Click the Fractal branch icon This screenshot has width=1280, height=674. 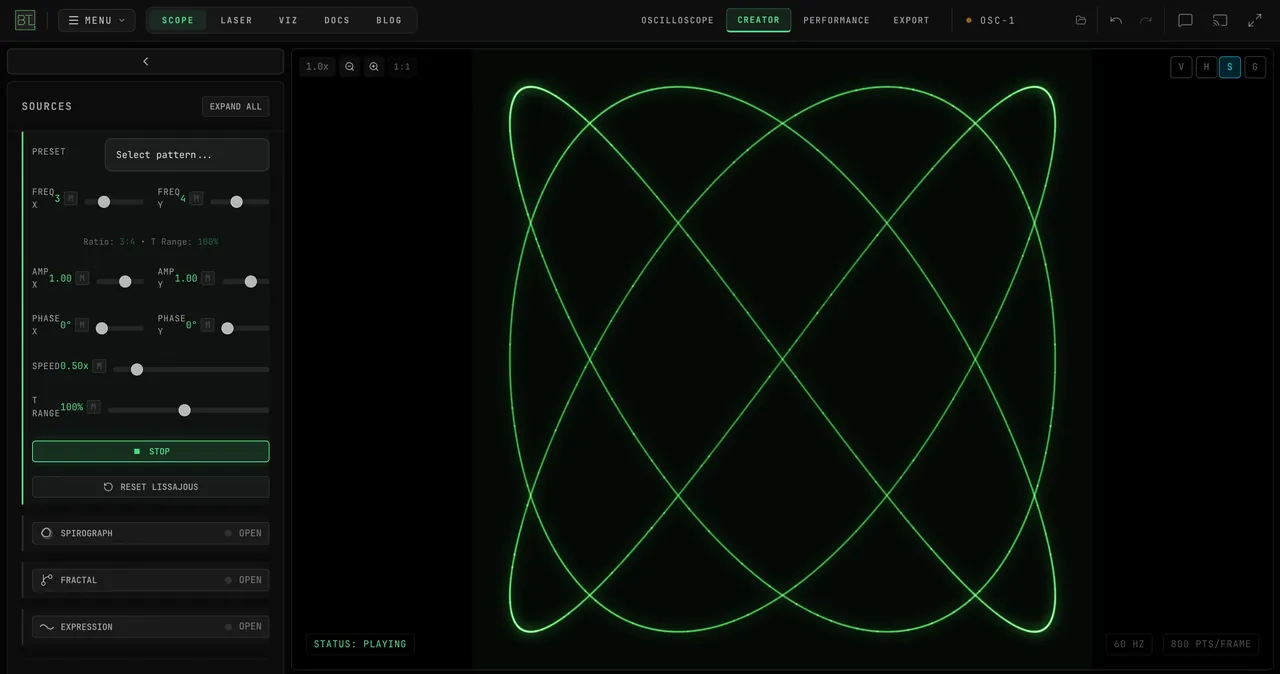[x=46, y=580]
